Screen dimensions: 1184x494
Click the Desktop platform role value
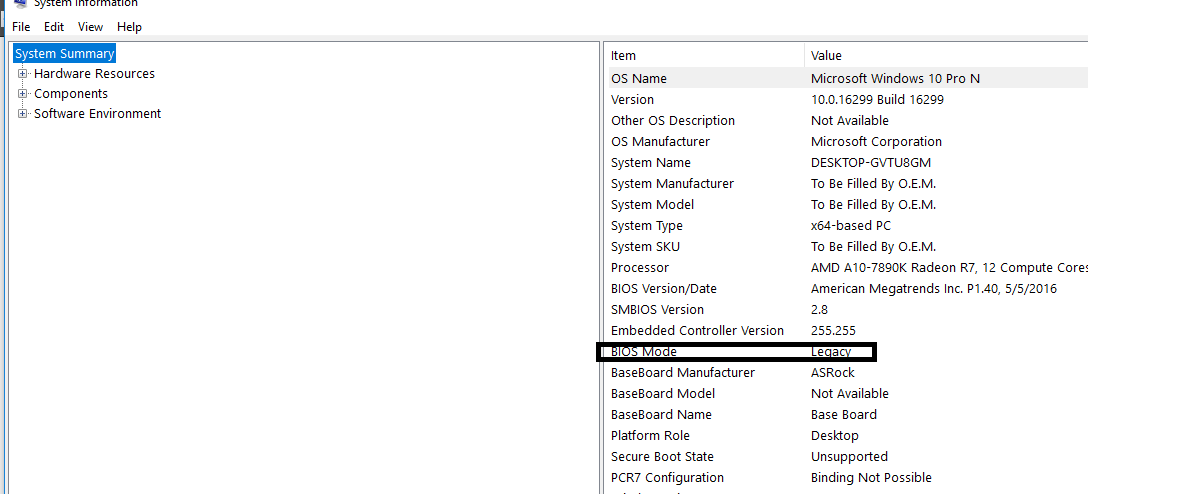(x=834, y=436)
